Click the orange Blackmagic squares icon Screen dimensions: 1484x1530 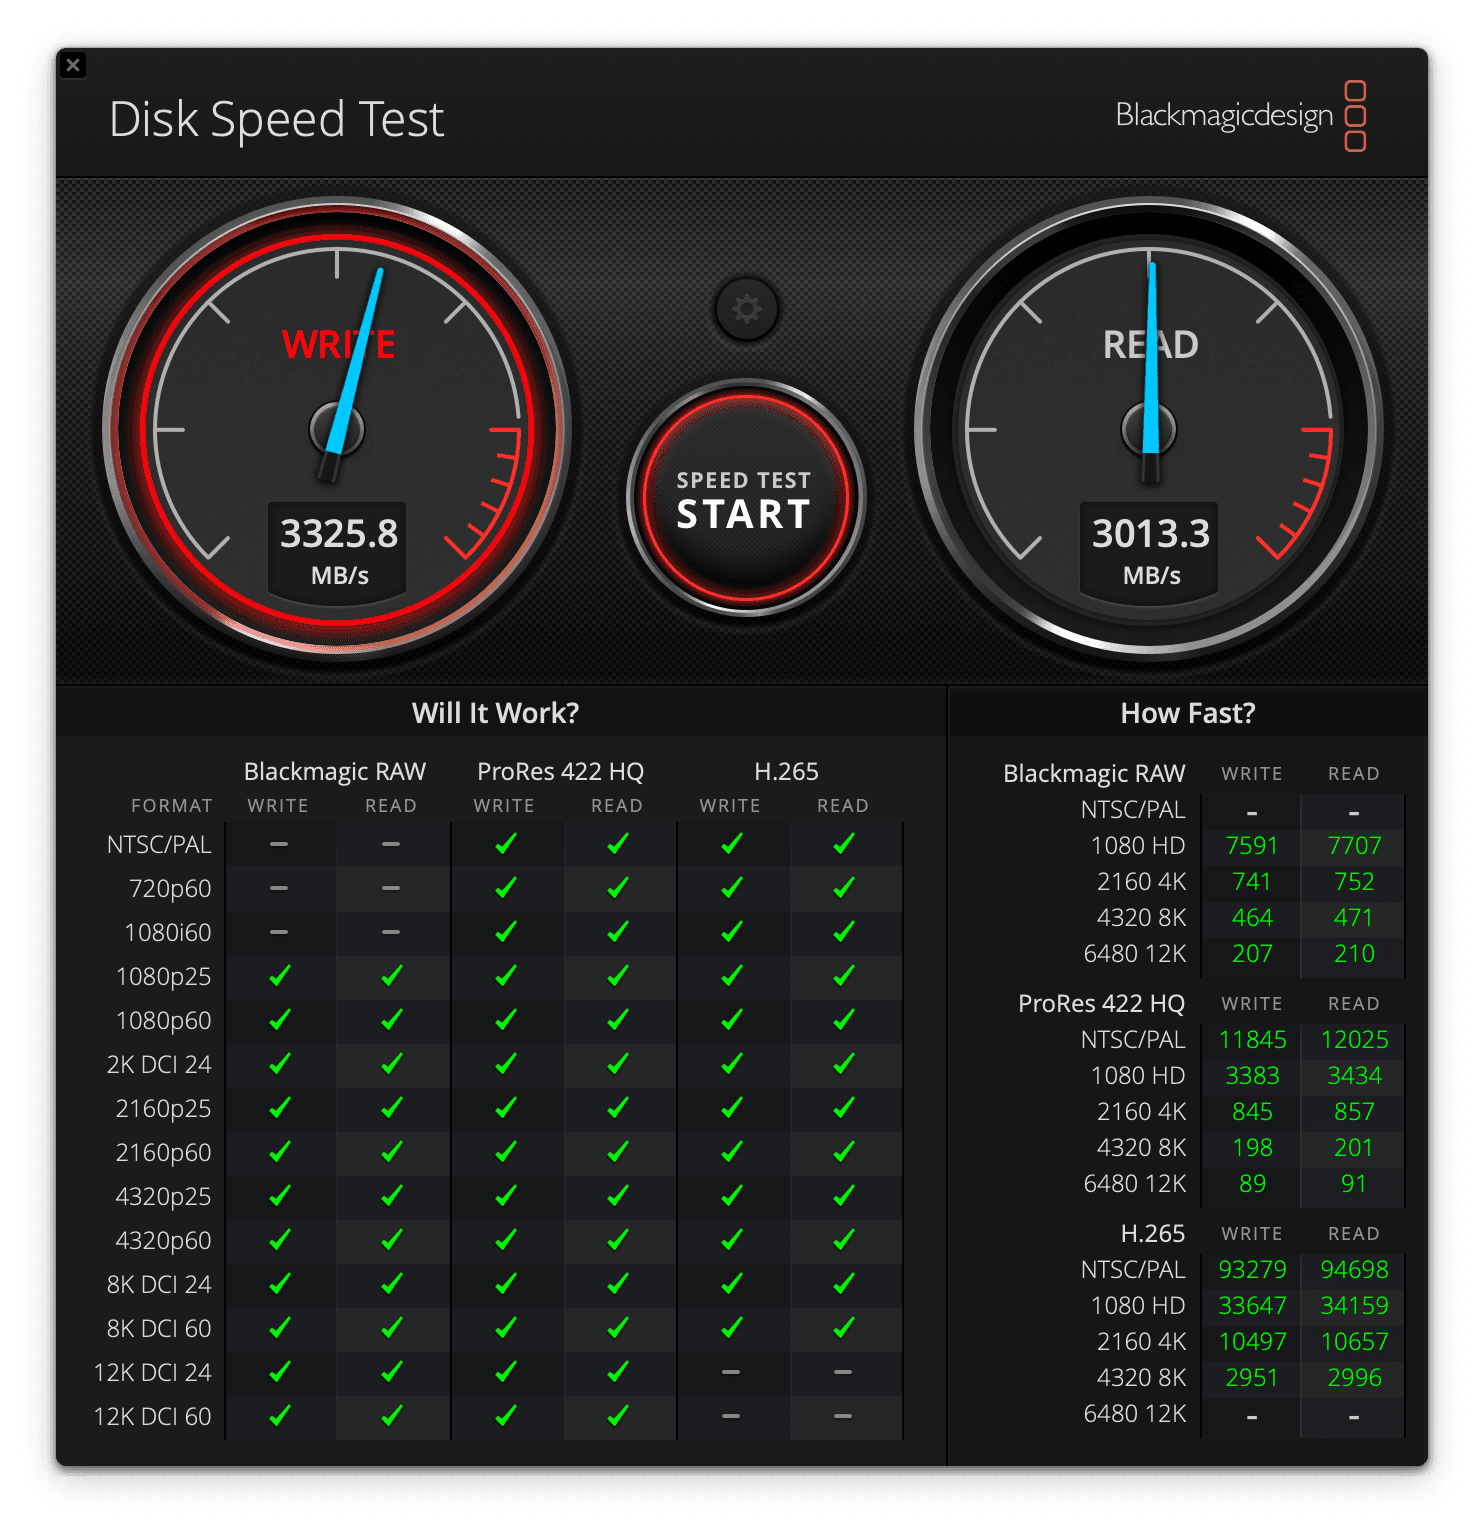tap(1356, 114)
